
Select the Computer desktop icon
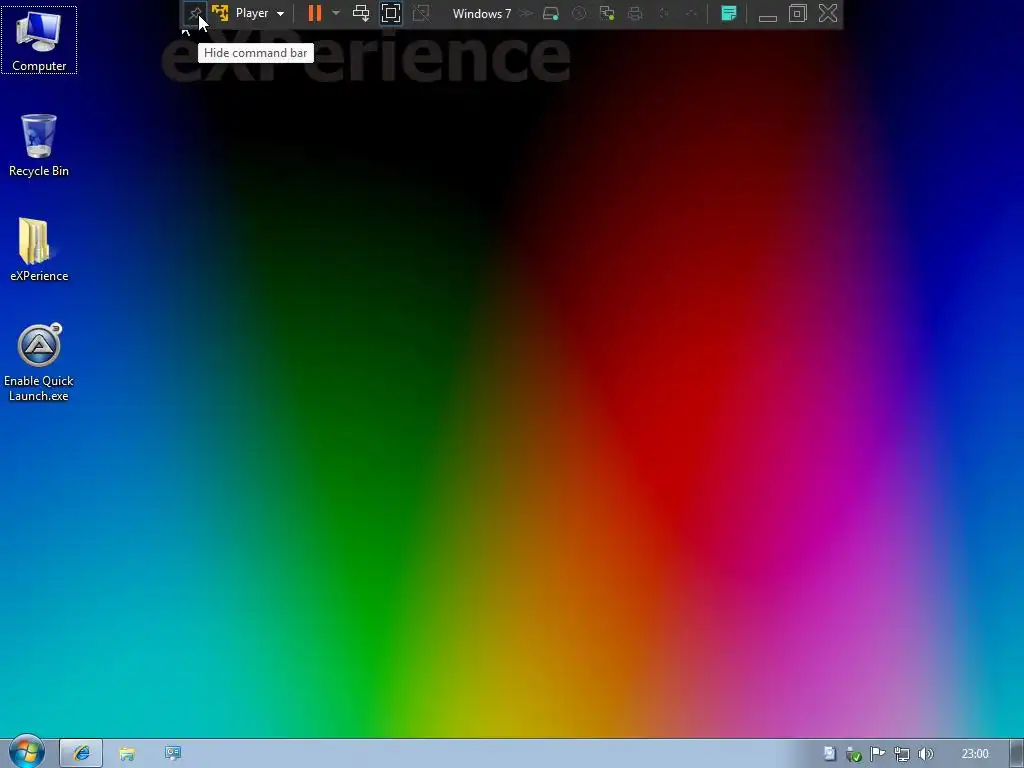point(39,40)
